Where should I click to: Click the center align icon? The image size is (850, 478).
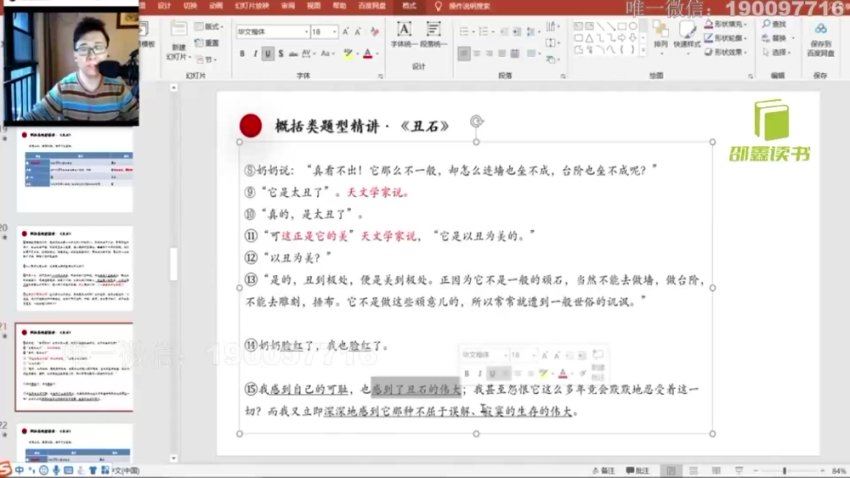(476, 54)
